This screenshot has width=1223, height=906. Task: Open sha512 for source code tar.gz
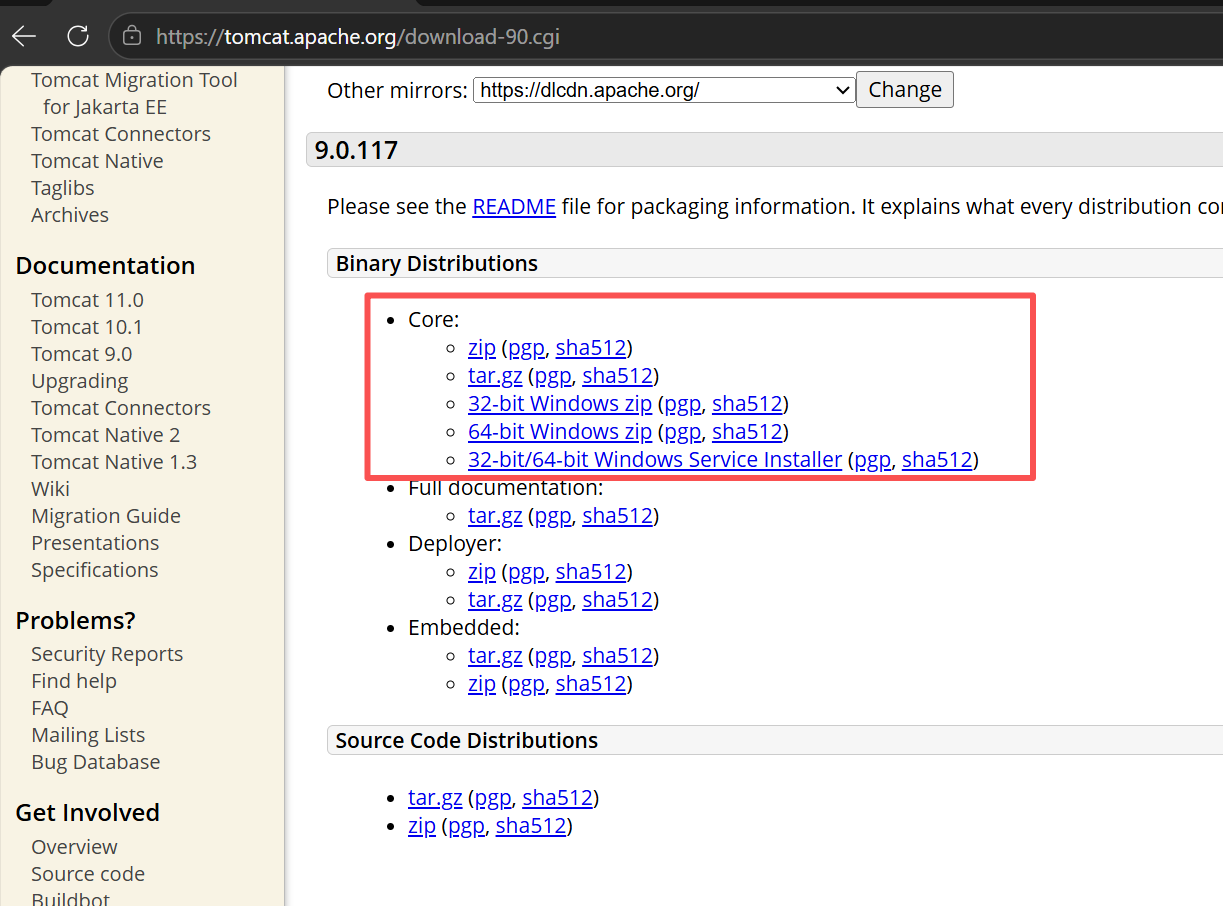click(558, 798)
